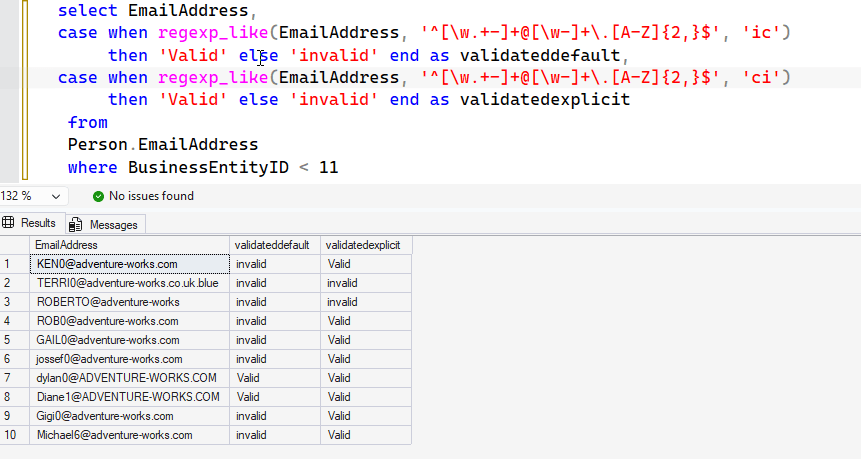Click the No issues found status text

151,196
